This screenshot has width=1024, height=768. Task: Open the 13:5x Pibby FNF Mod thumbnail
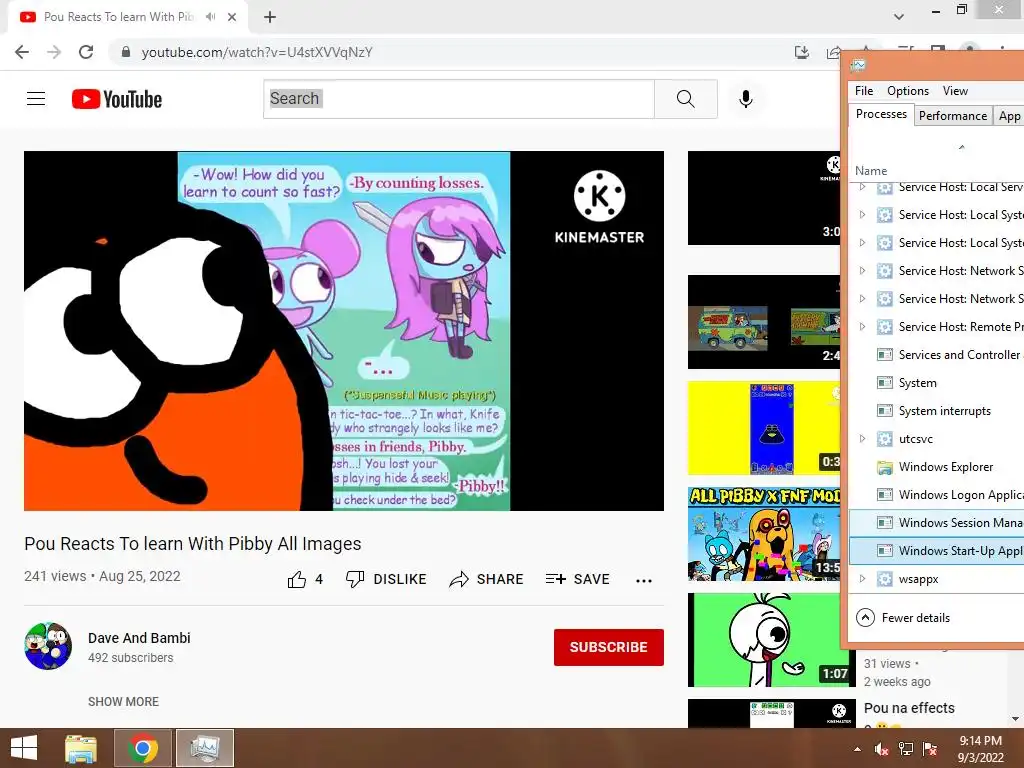(x=764, y=534)
